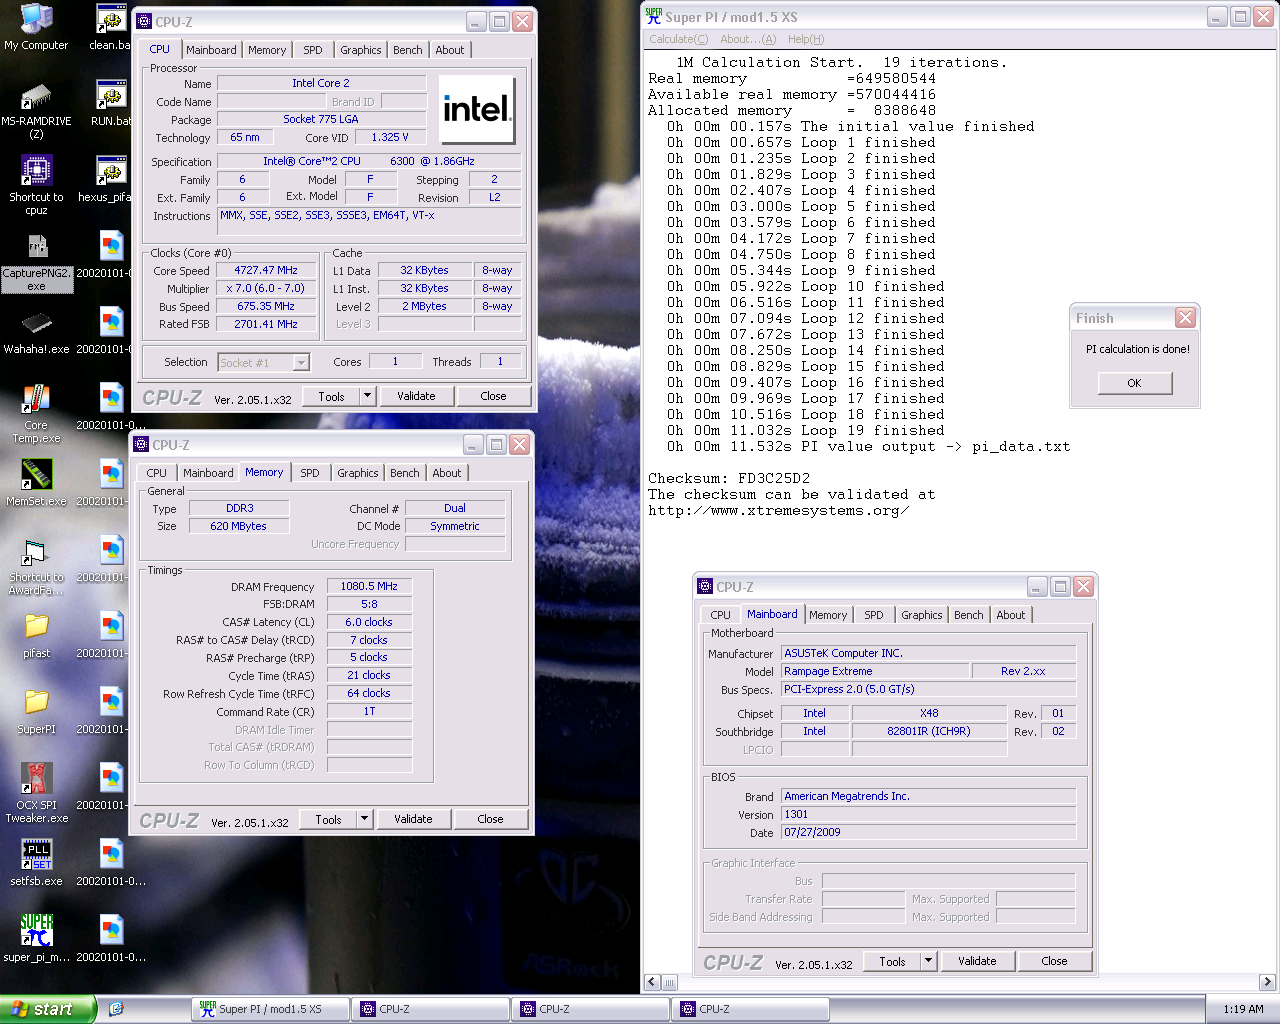Launch the Core Temp.exe icon
This screenshot has width=1280, height=1024.
(x=36, y=414)
